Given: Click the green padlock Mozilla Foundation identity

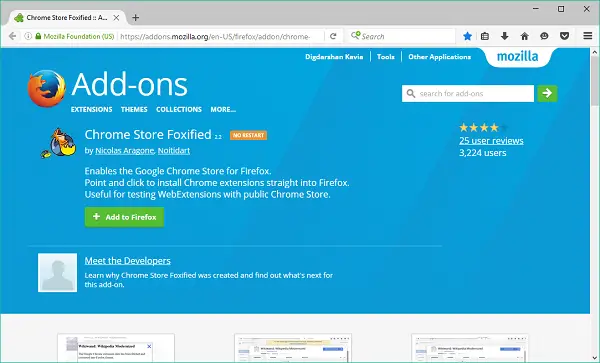Looking at the screenshot, I should [75, 36].
